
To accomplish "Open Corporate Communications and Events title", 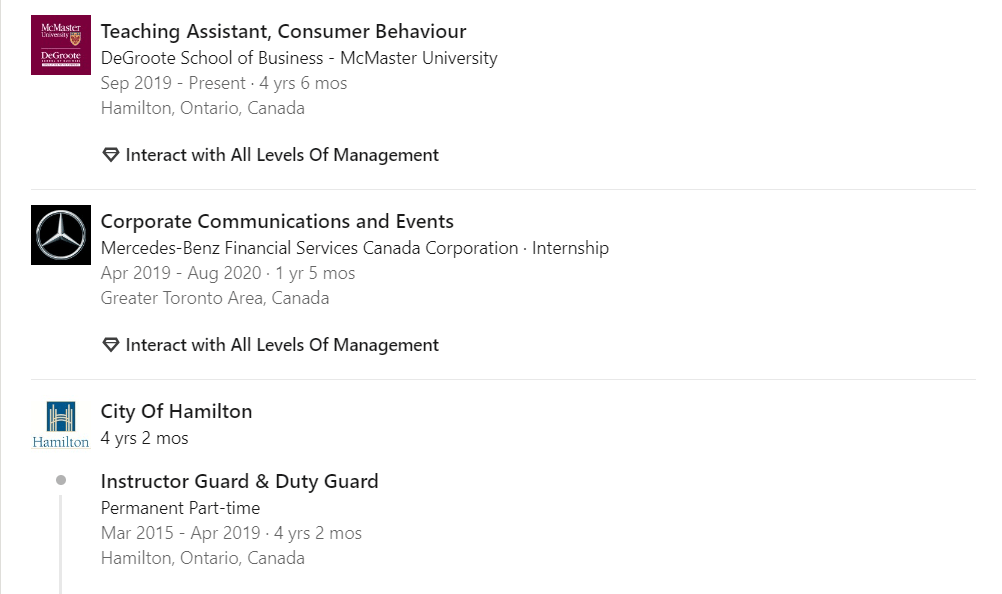I will 277,221.
